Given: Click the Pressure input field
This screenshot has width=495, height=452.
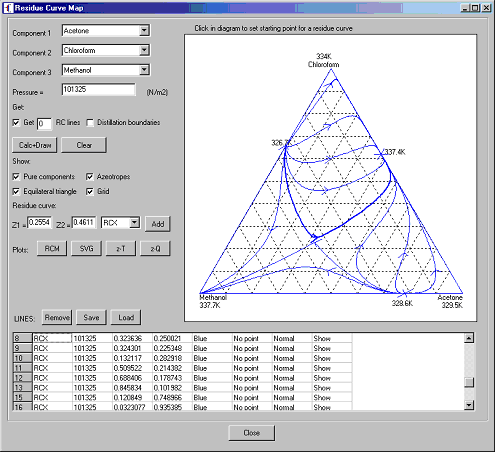Looking at the screenshot, I should click(99, 89).
